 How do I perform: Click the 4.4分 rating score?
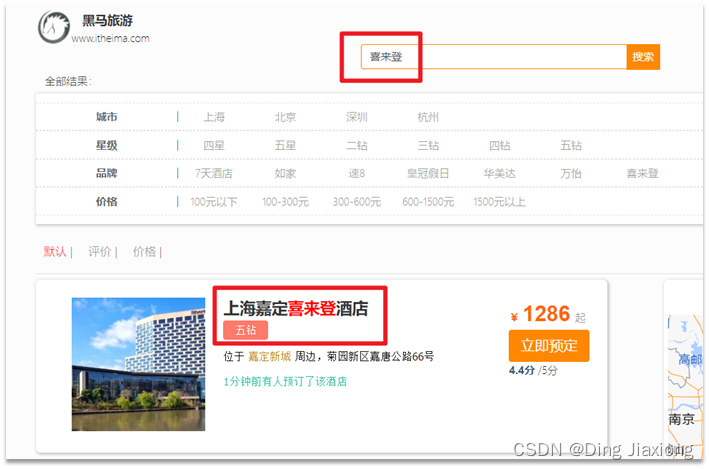(522, 370)
